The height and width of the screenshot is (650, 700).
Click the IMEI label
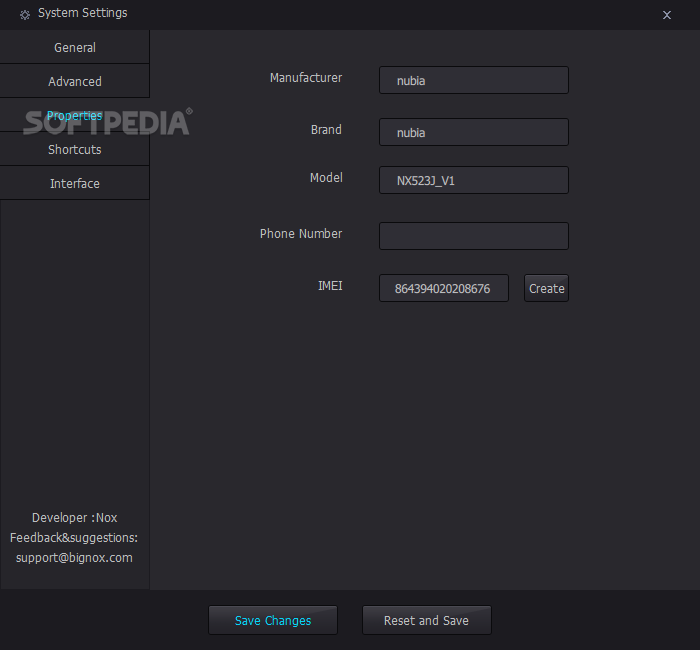330,286
